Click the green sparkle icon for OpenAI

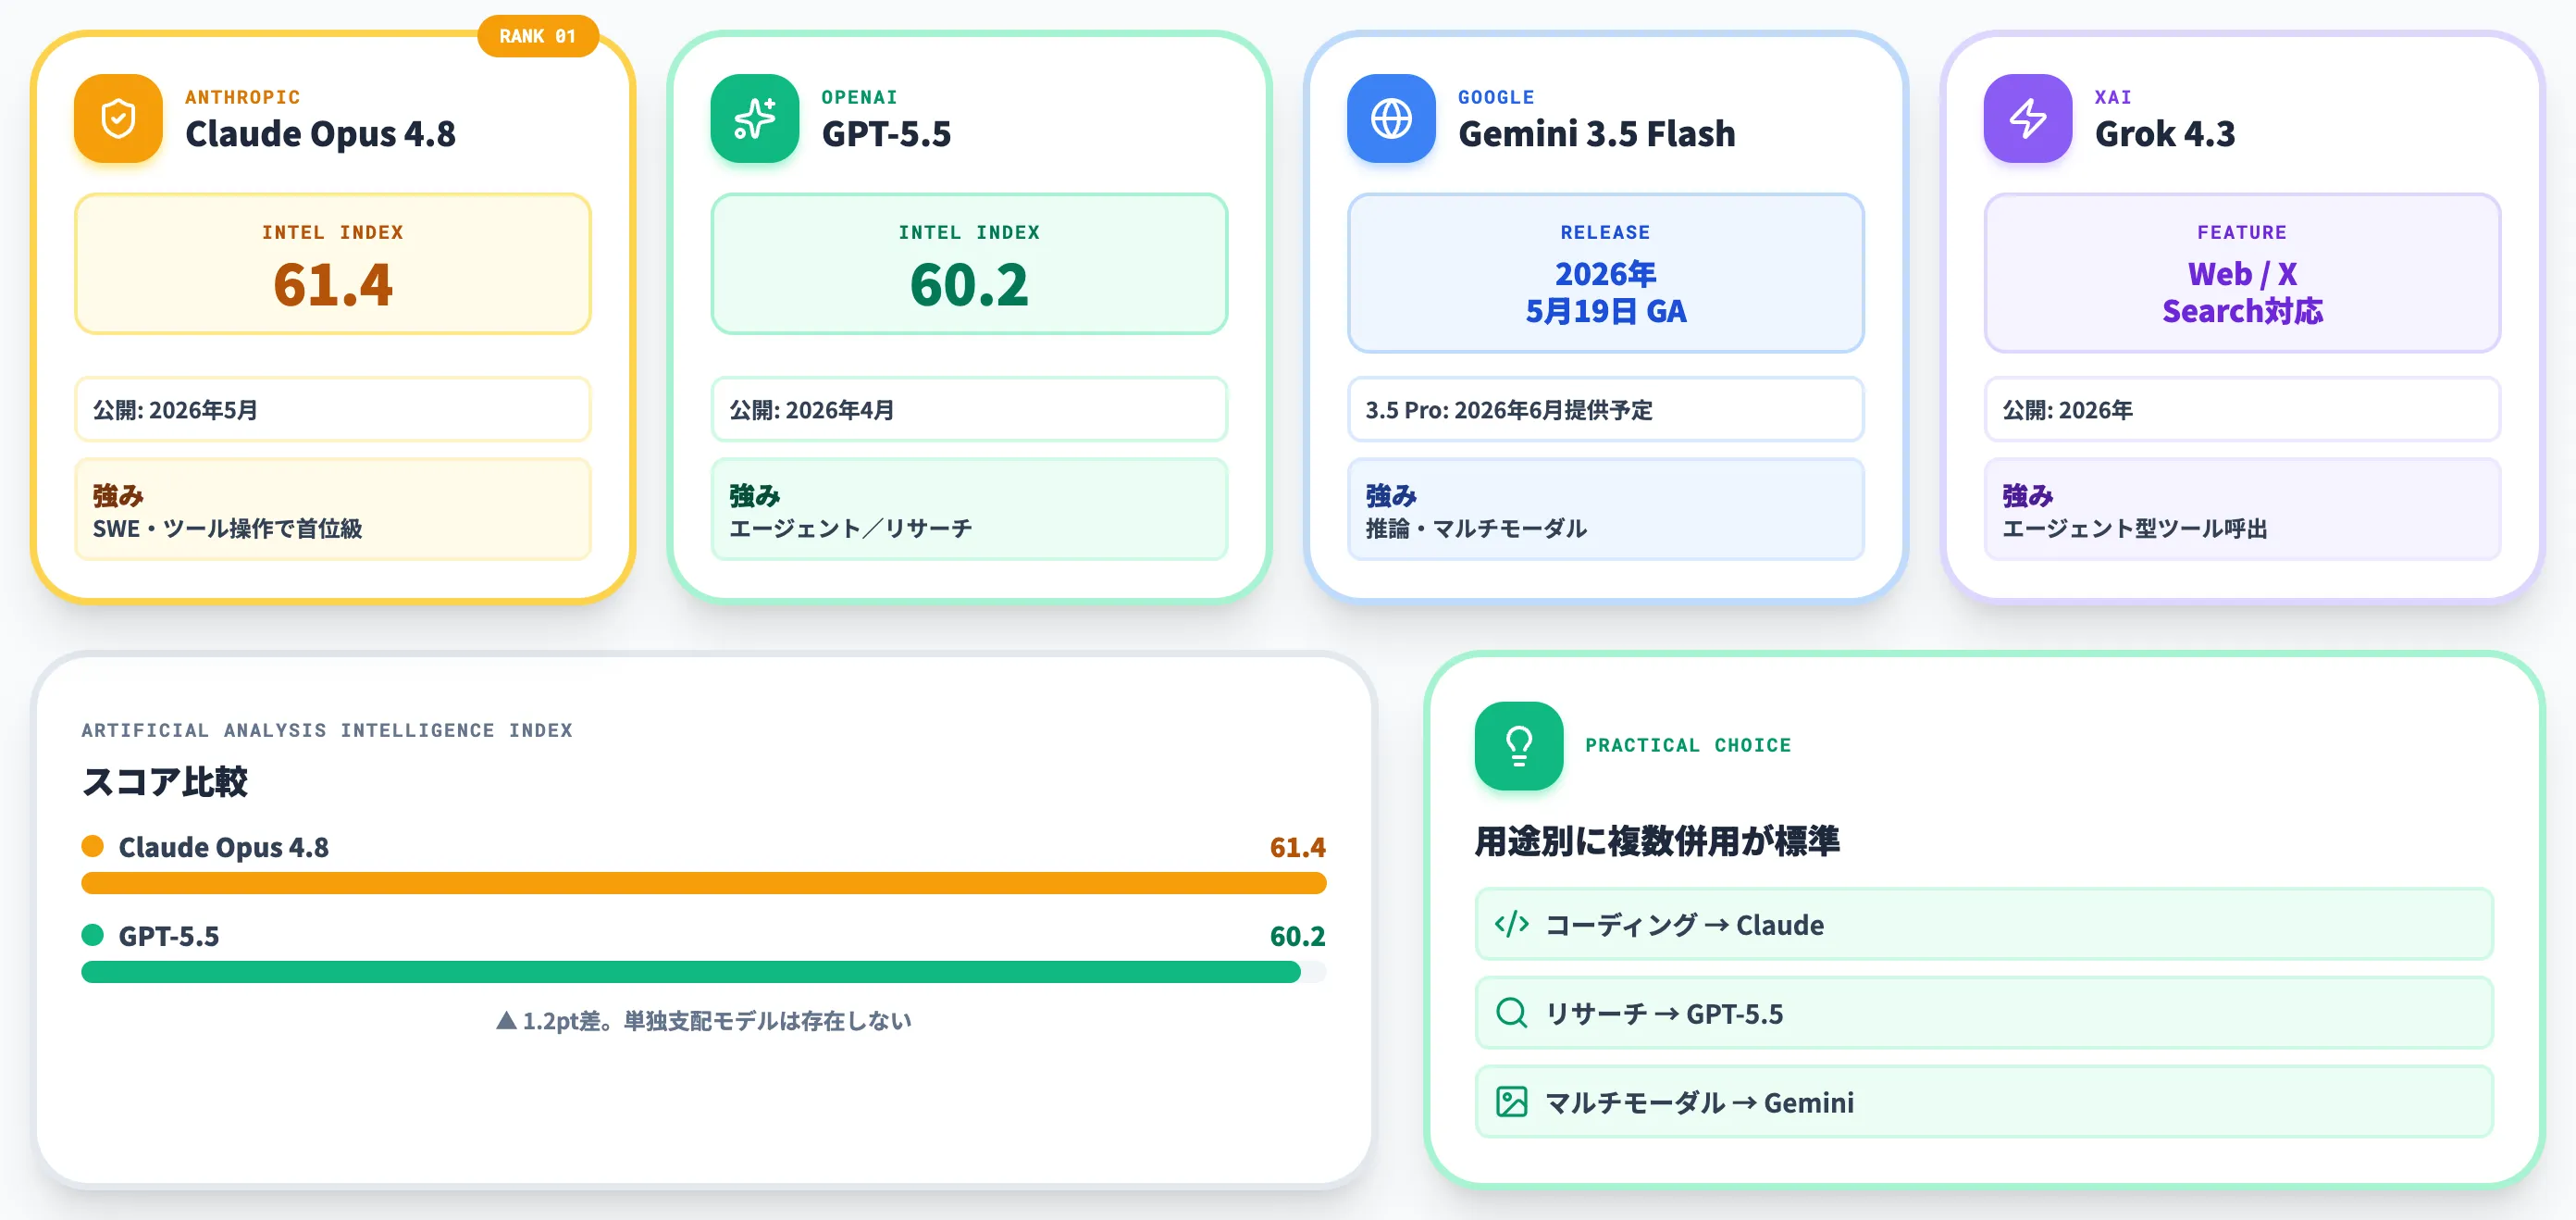[755, 118]
